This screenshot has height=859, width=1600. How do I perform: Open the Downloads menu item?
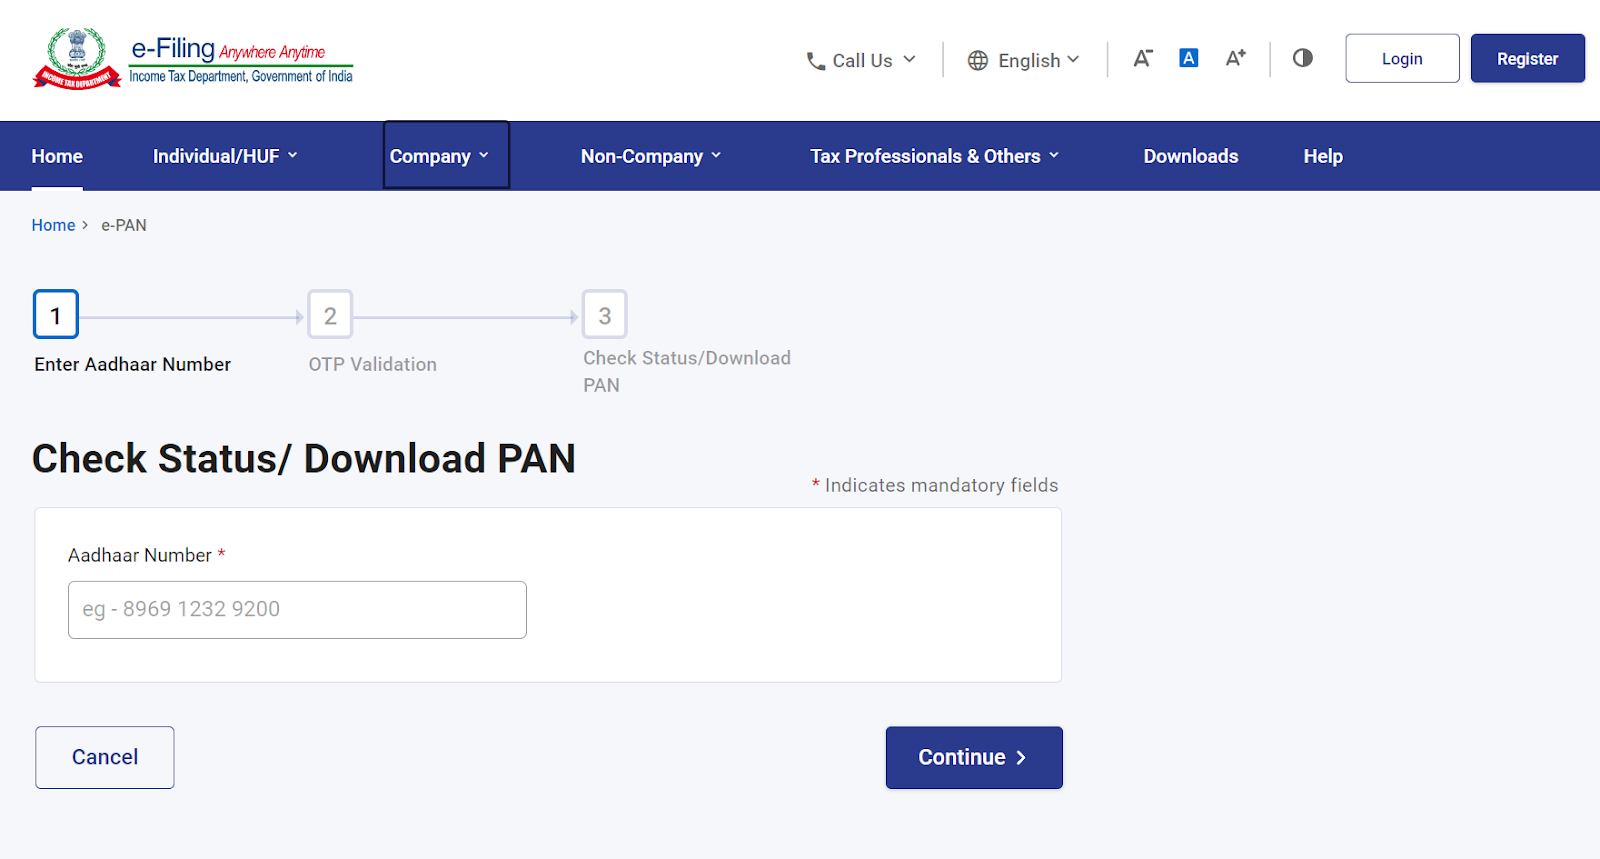[1191, 156]
